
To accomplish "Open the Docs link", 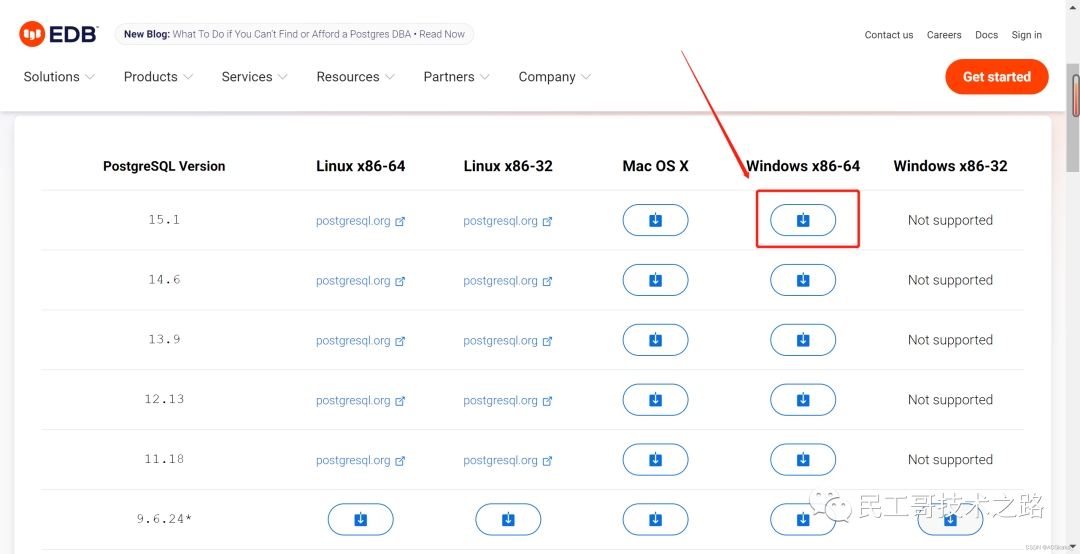I will click(986, 34).
